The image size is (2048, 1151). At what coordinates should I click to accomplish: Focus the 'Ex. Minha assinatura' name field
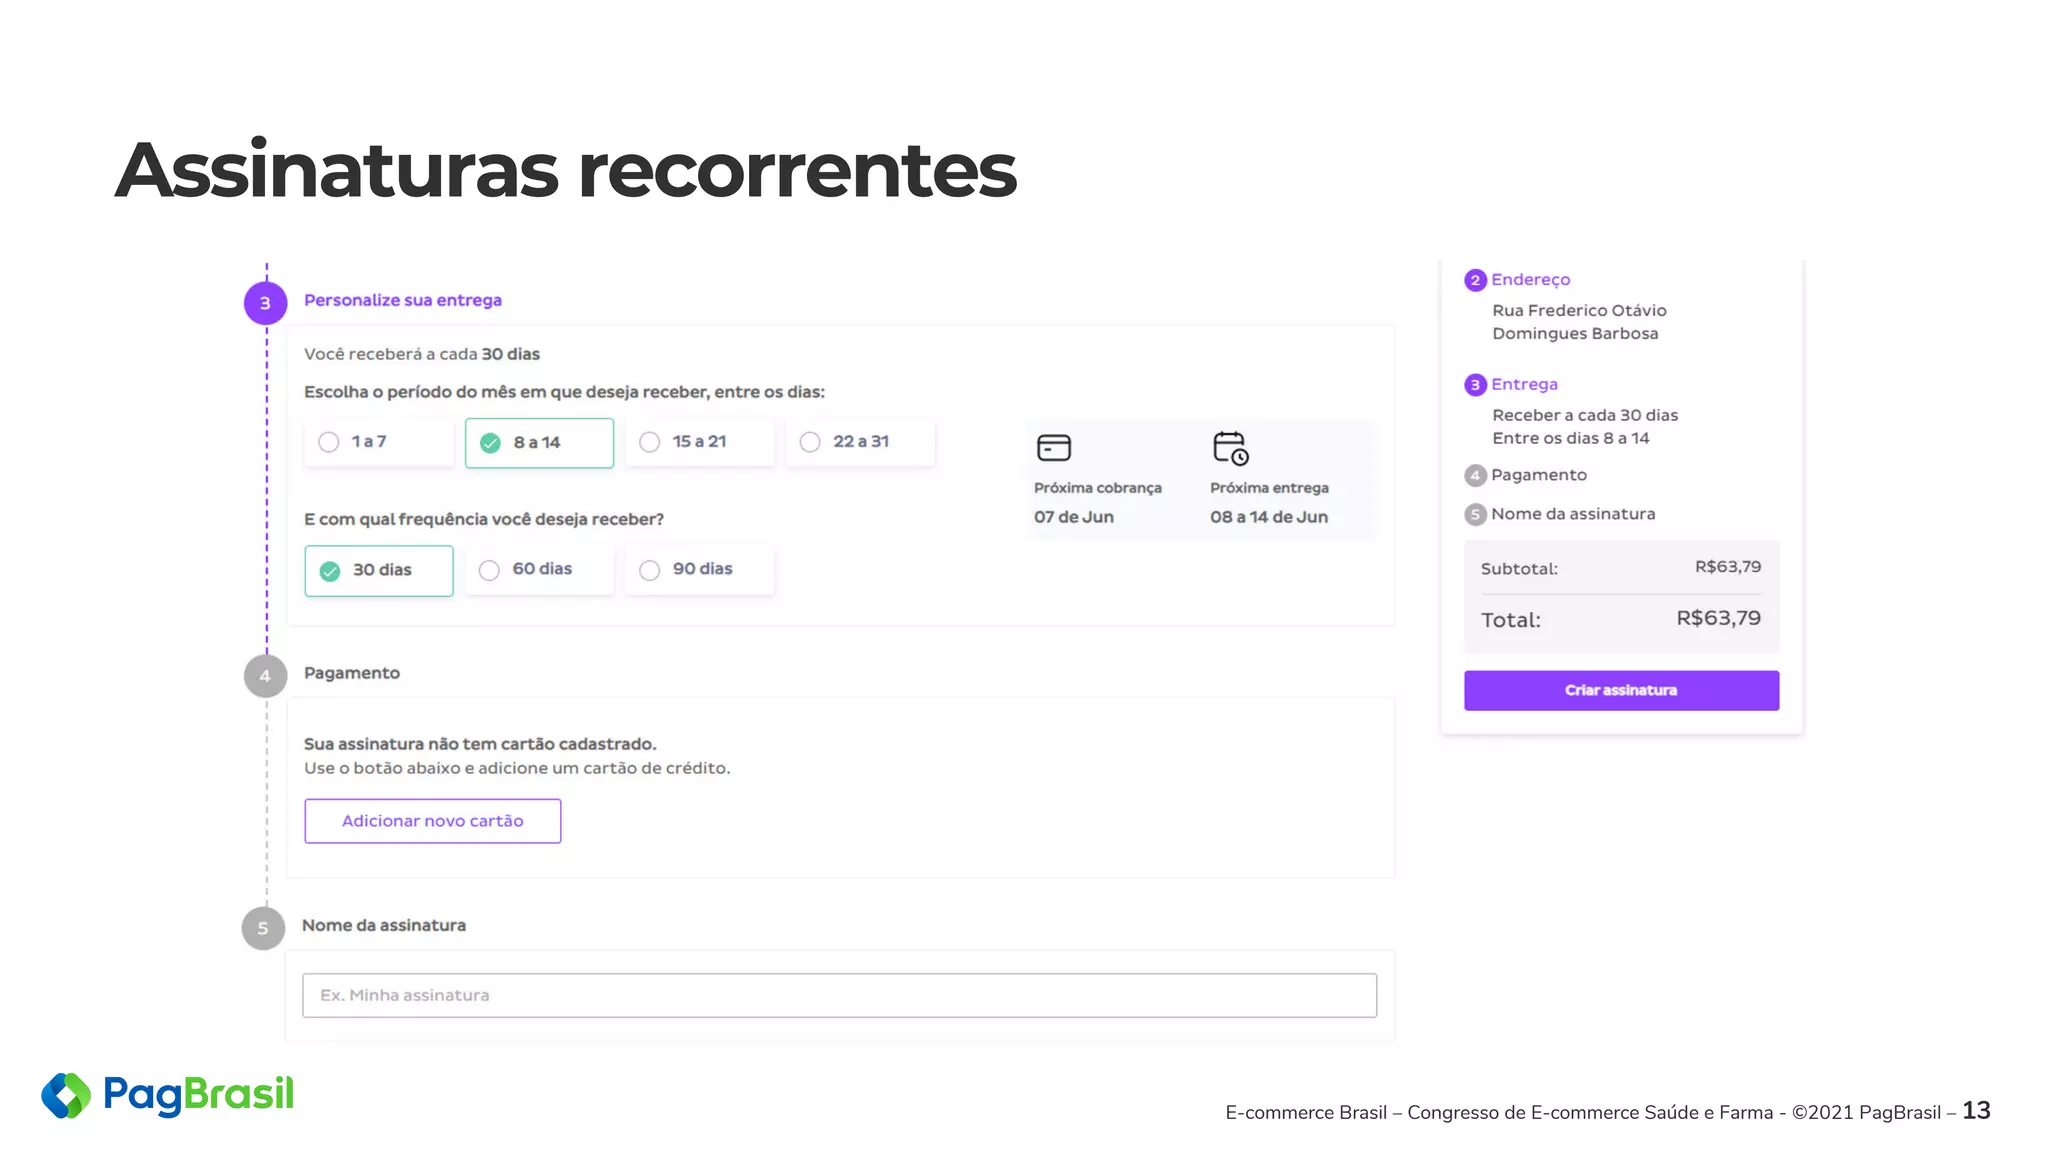(x=839, y=996)
